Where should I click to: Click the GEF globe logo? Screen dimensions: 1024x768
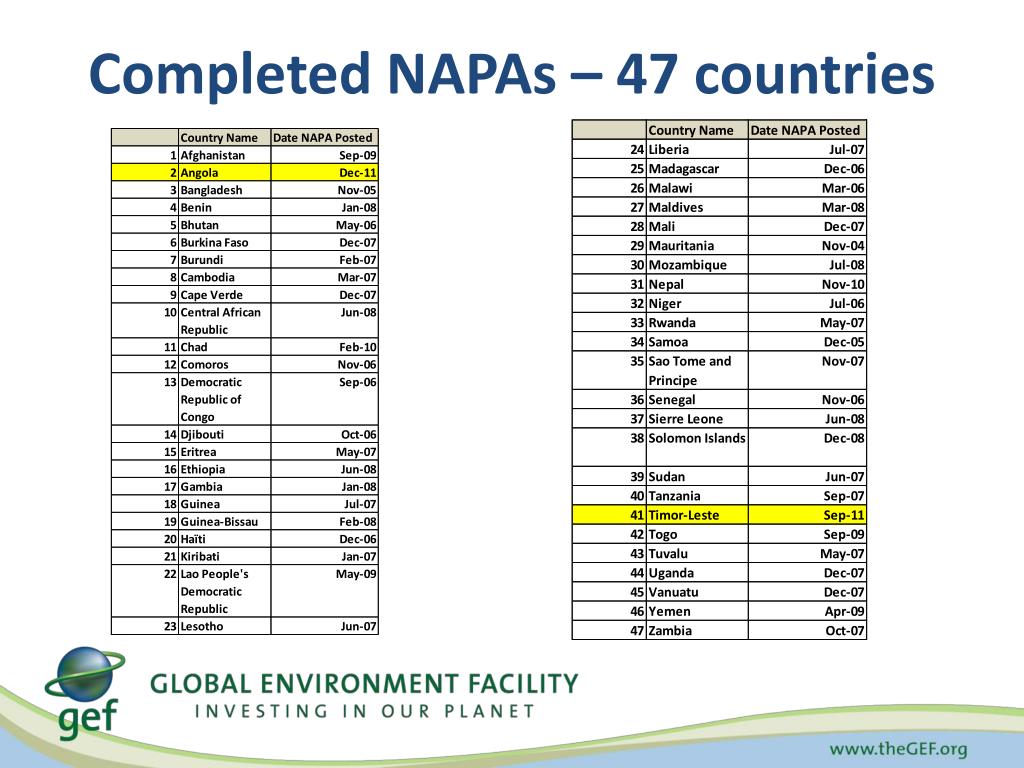(x=85, y=692)
